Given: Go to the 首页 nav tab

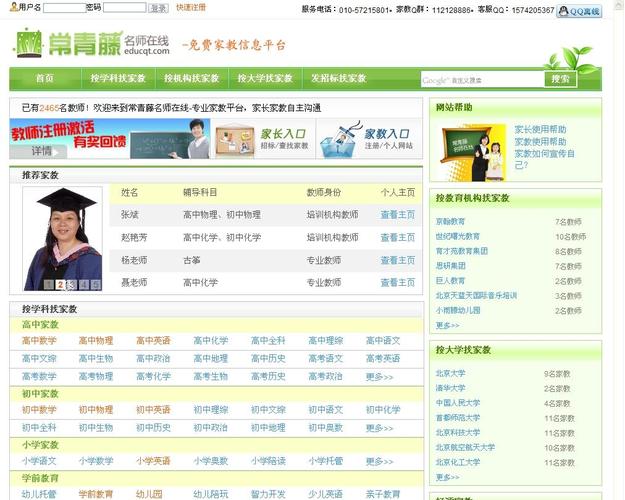Looking at the screenshot, I should (x=45, y=78).
